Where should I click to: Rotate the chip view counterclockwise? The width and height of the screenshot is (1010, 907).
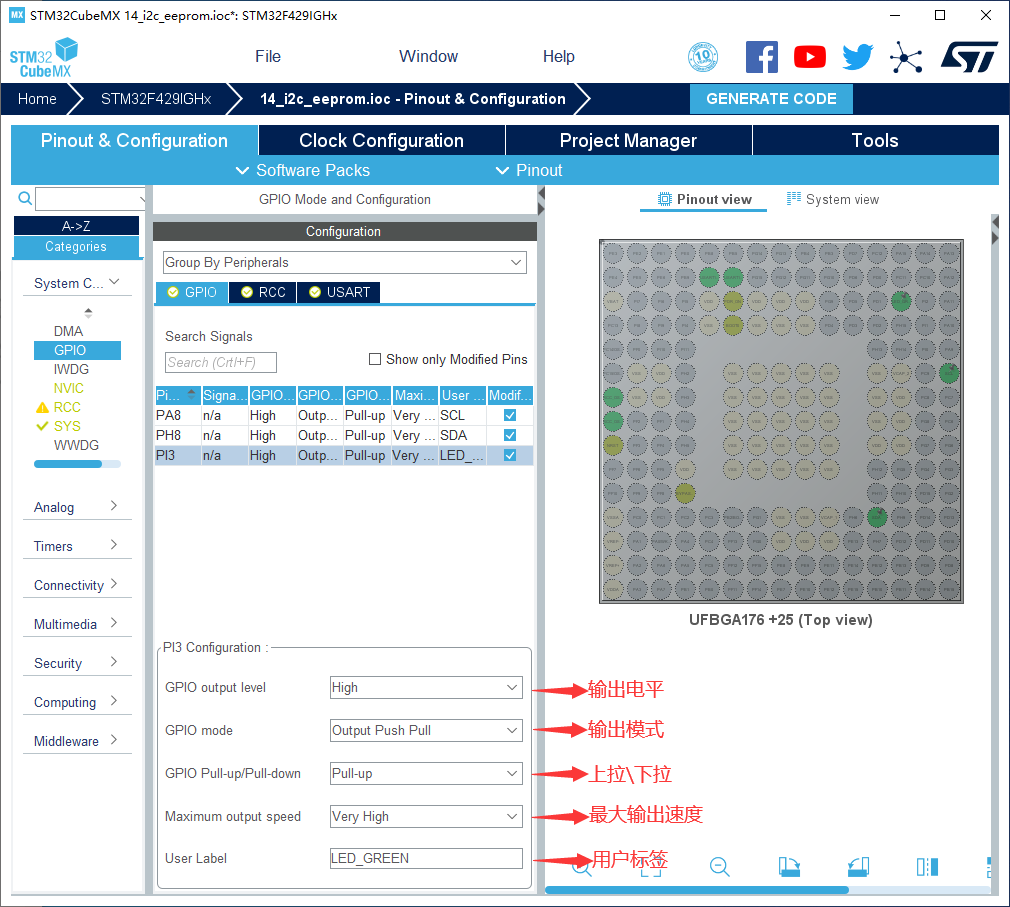coord(858,867)
